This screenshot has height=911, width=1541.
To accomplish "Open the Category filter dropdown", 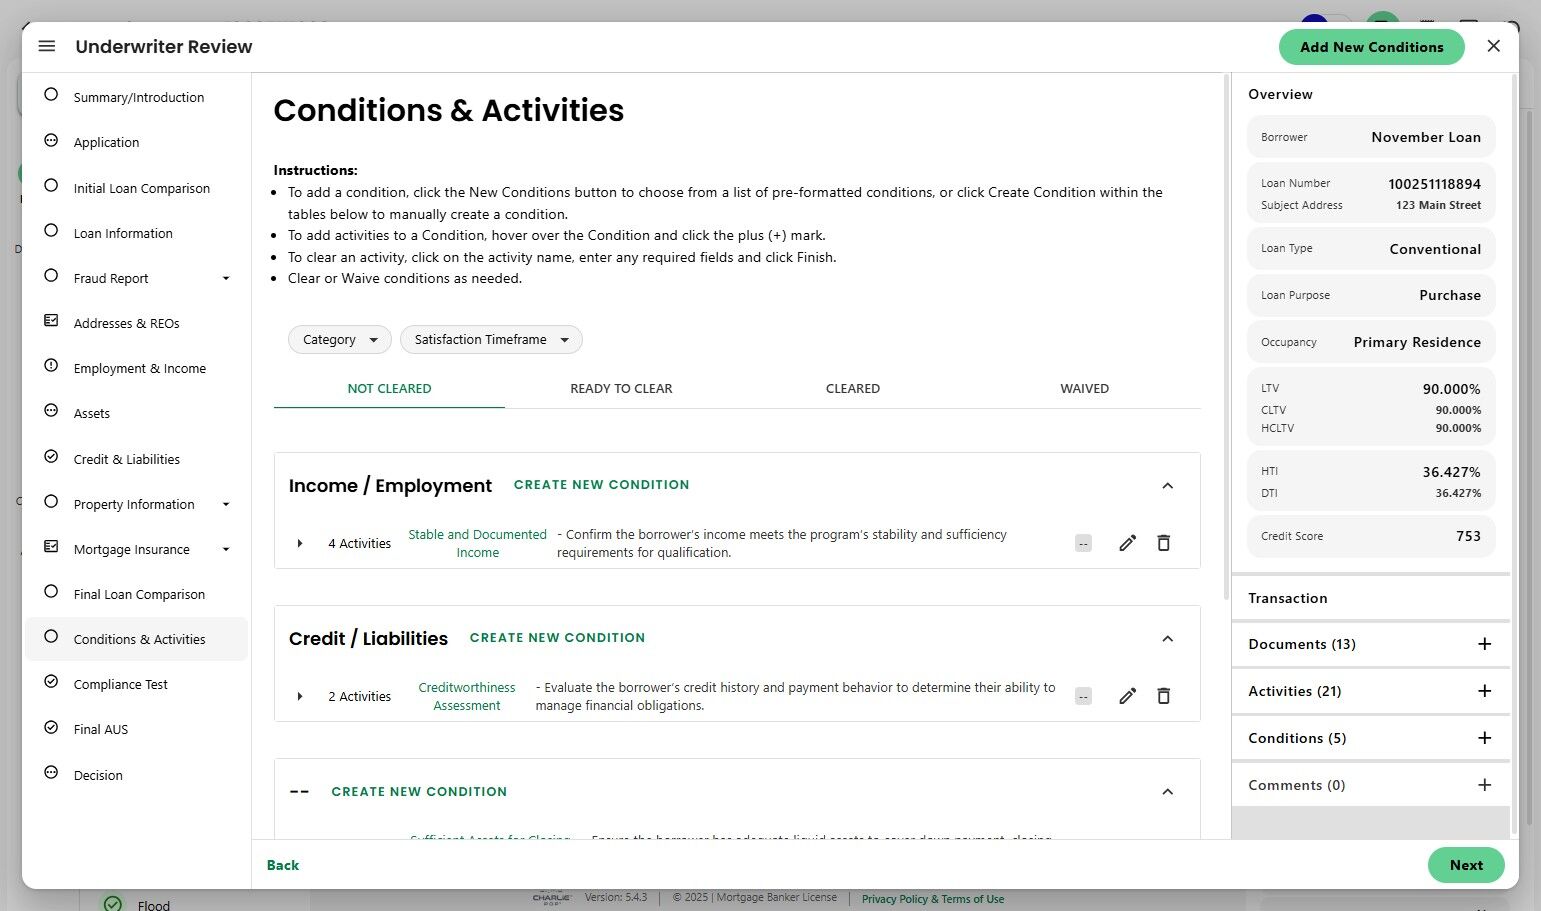I will (x=339, y=340).
